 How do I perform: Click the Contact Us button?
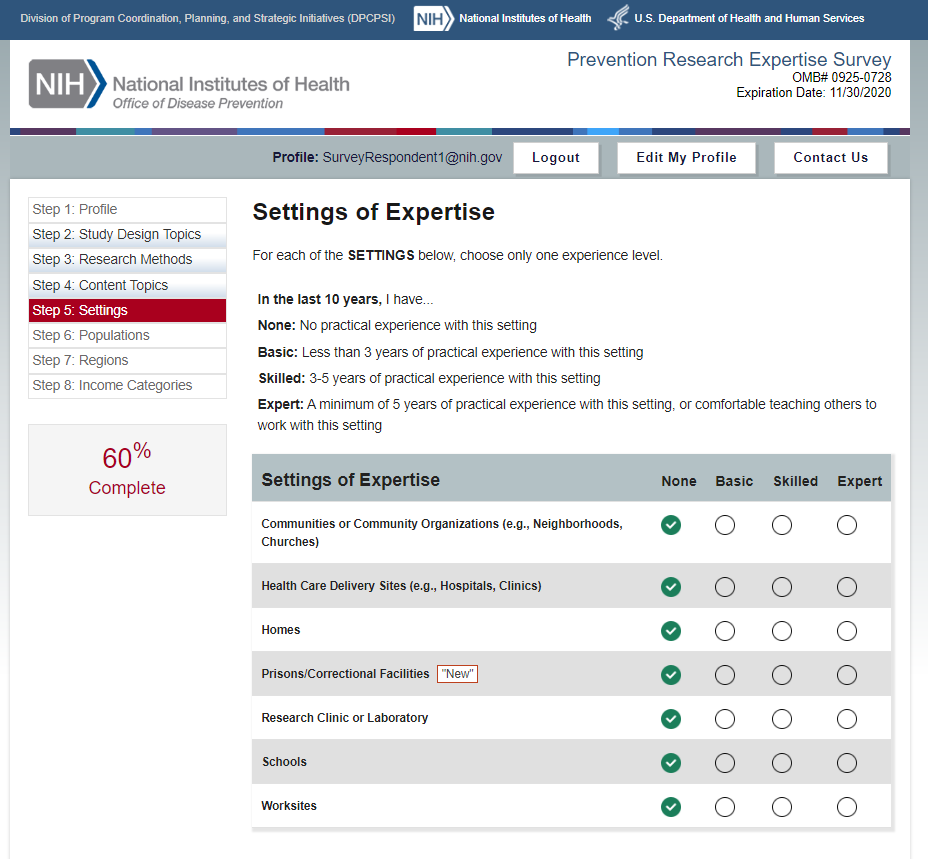click(830, 157)
